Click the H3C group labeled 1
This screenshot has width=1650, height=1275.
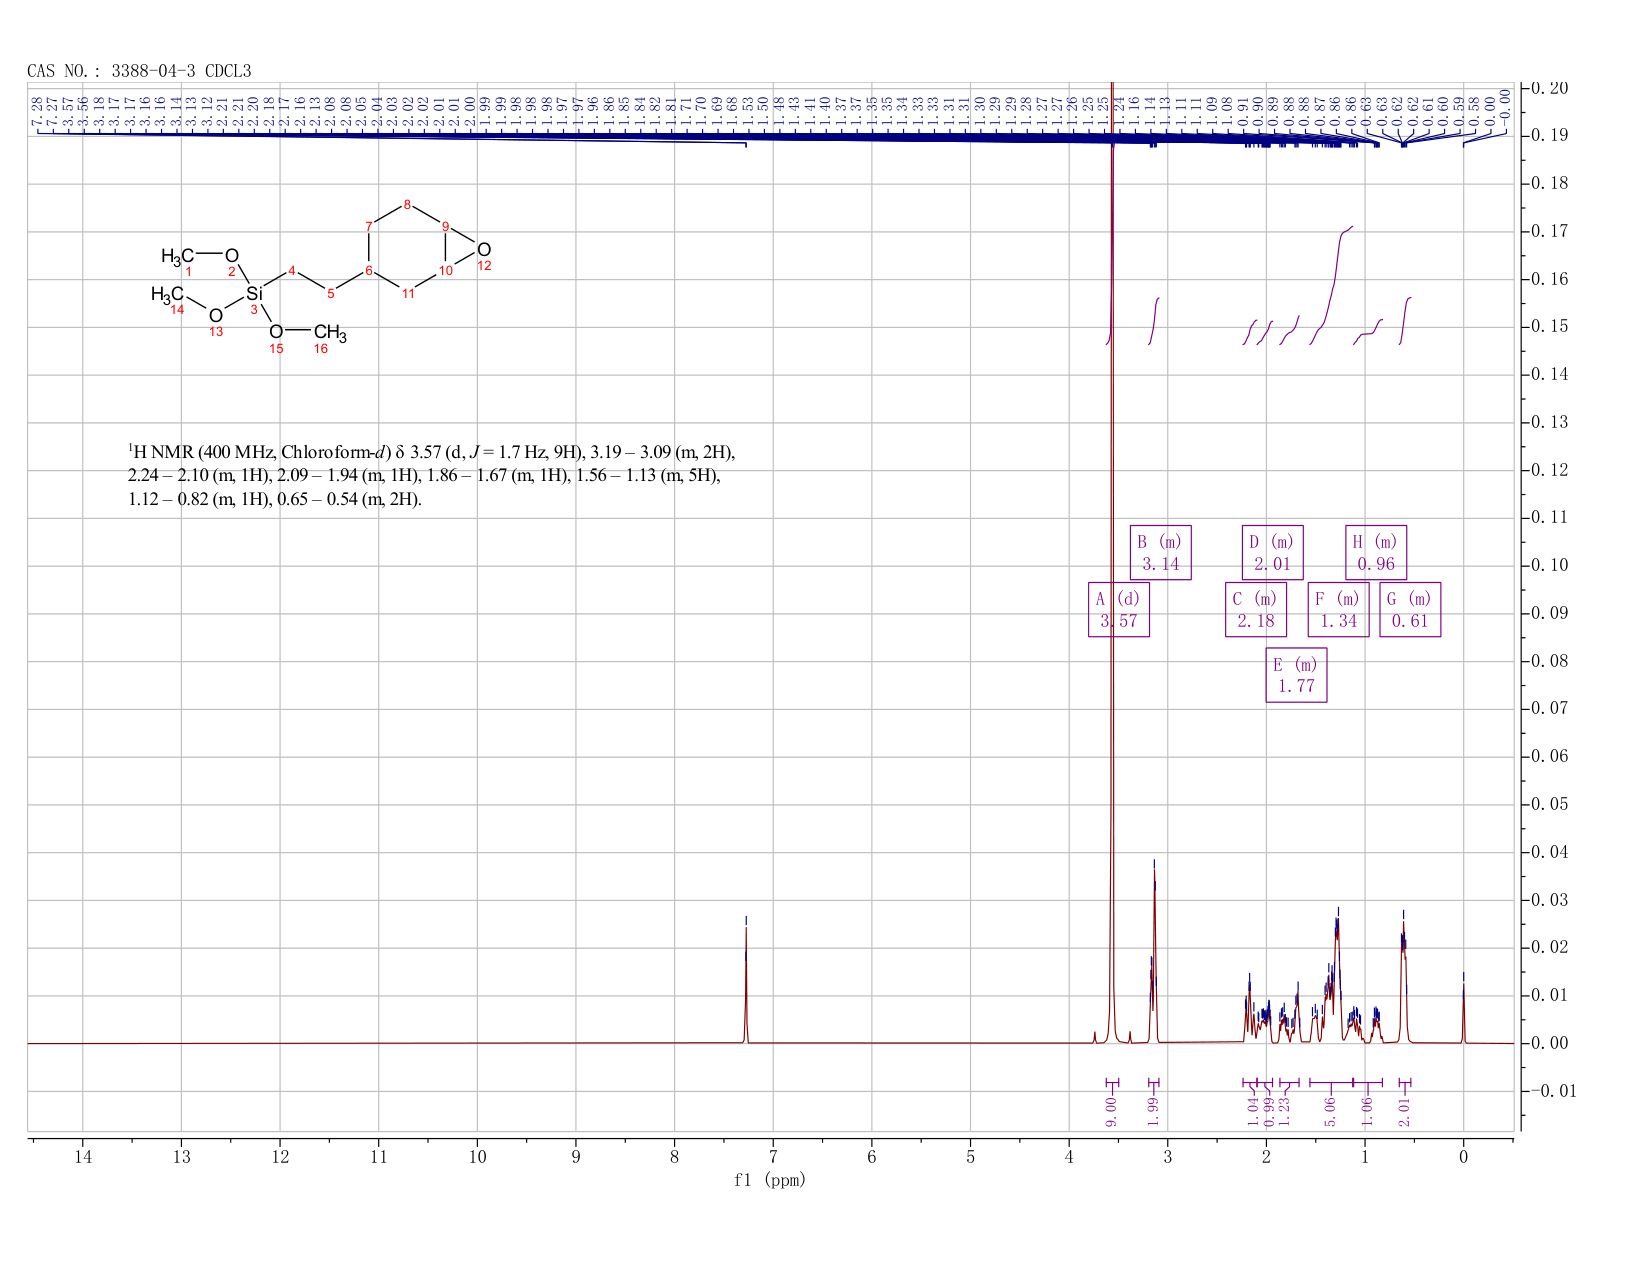[177, 257]
